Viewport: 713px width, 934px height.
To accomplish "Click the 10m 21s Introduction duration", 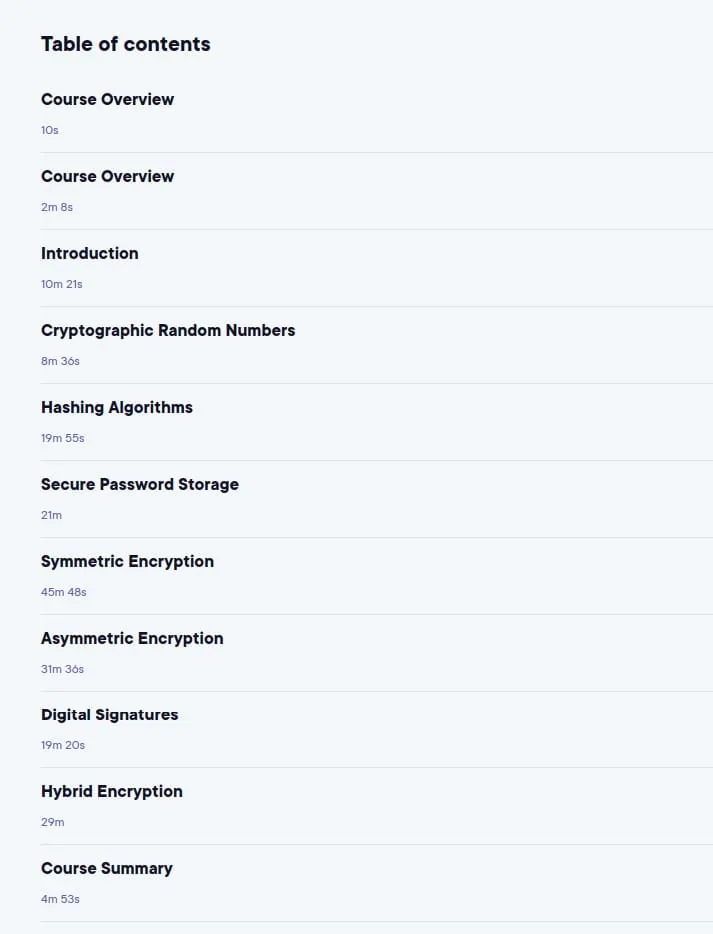I will coord(61,284).
